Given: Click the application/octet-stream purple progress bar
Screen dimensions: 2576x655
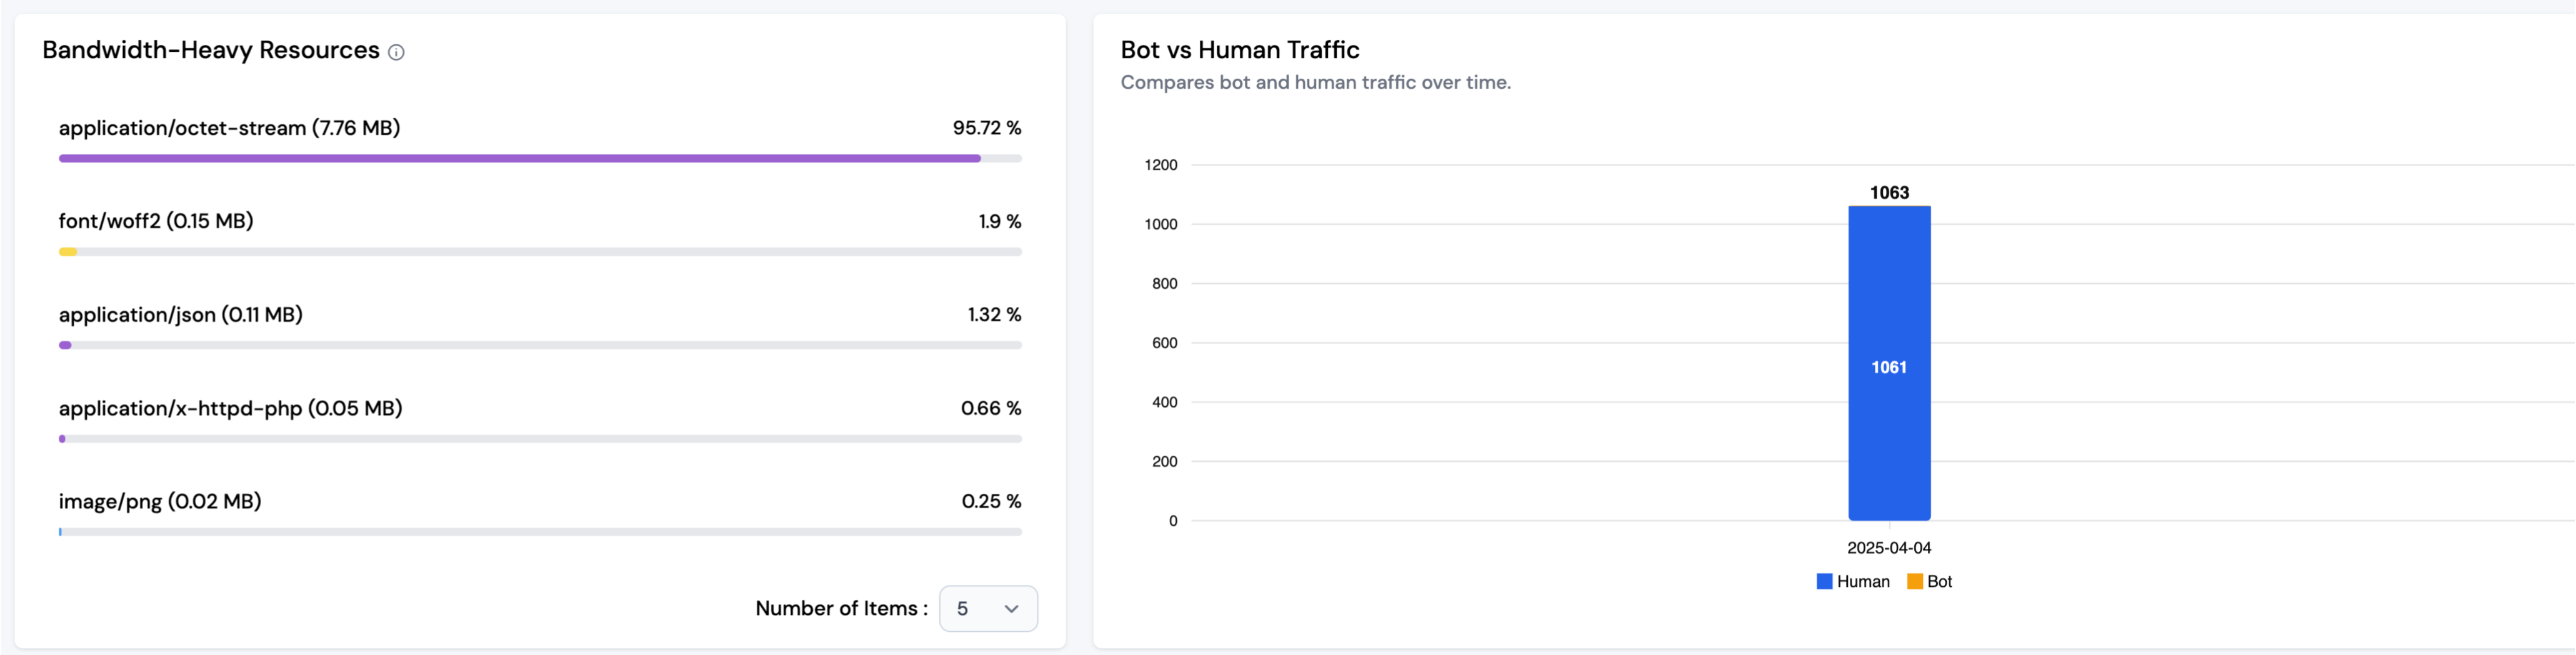Looking at the screenshot, I should pos(519,158).
